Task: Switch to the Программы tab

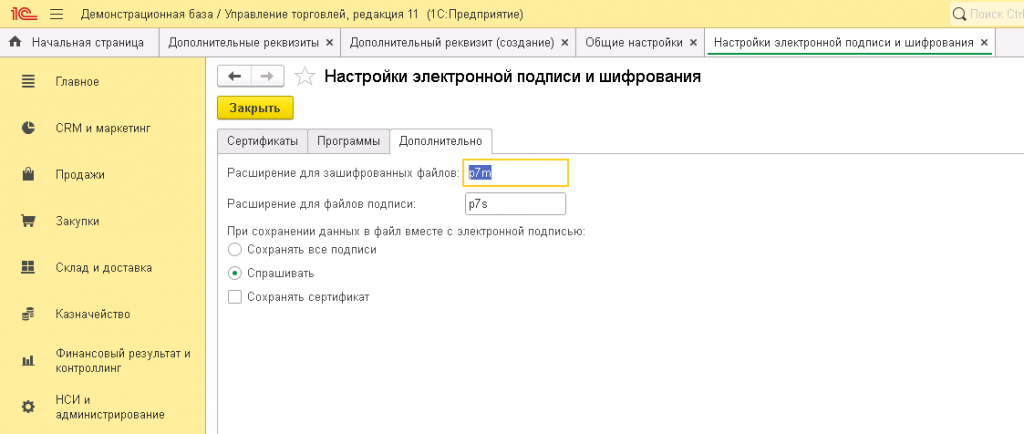Action: click(x=348, y=141)
